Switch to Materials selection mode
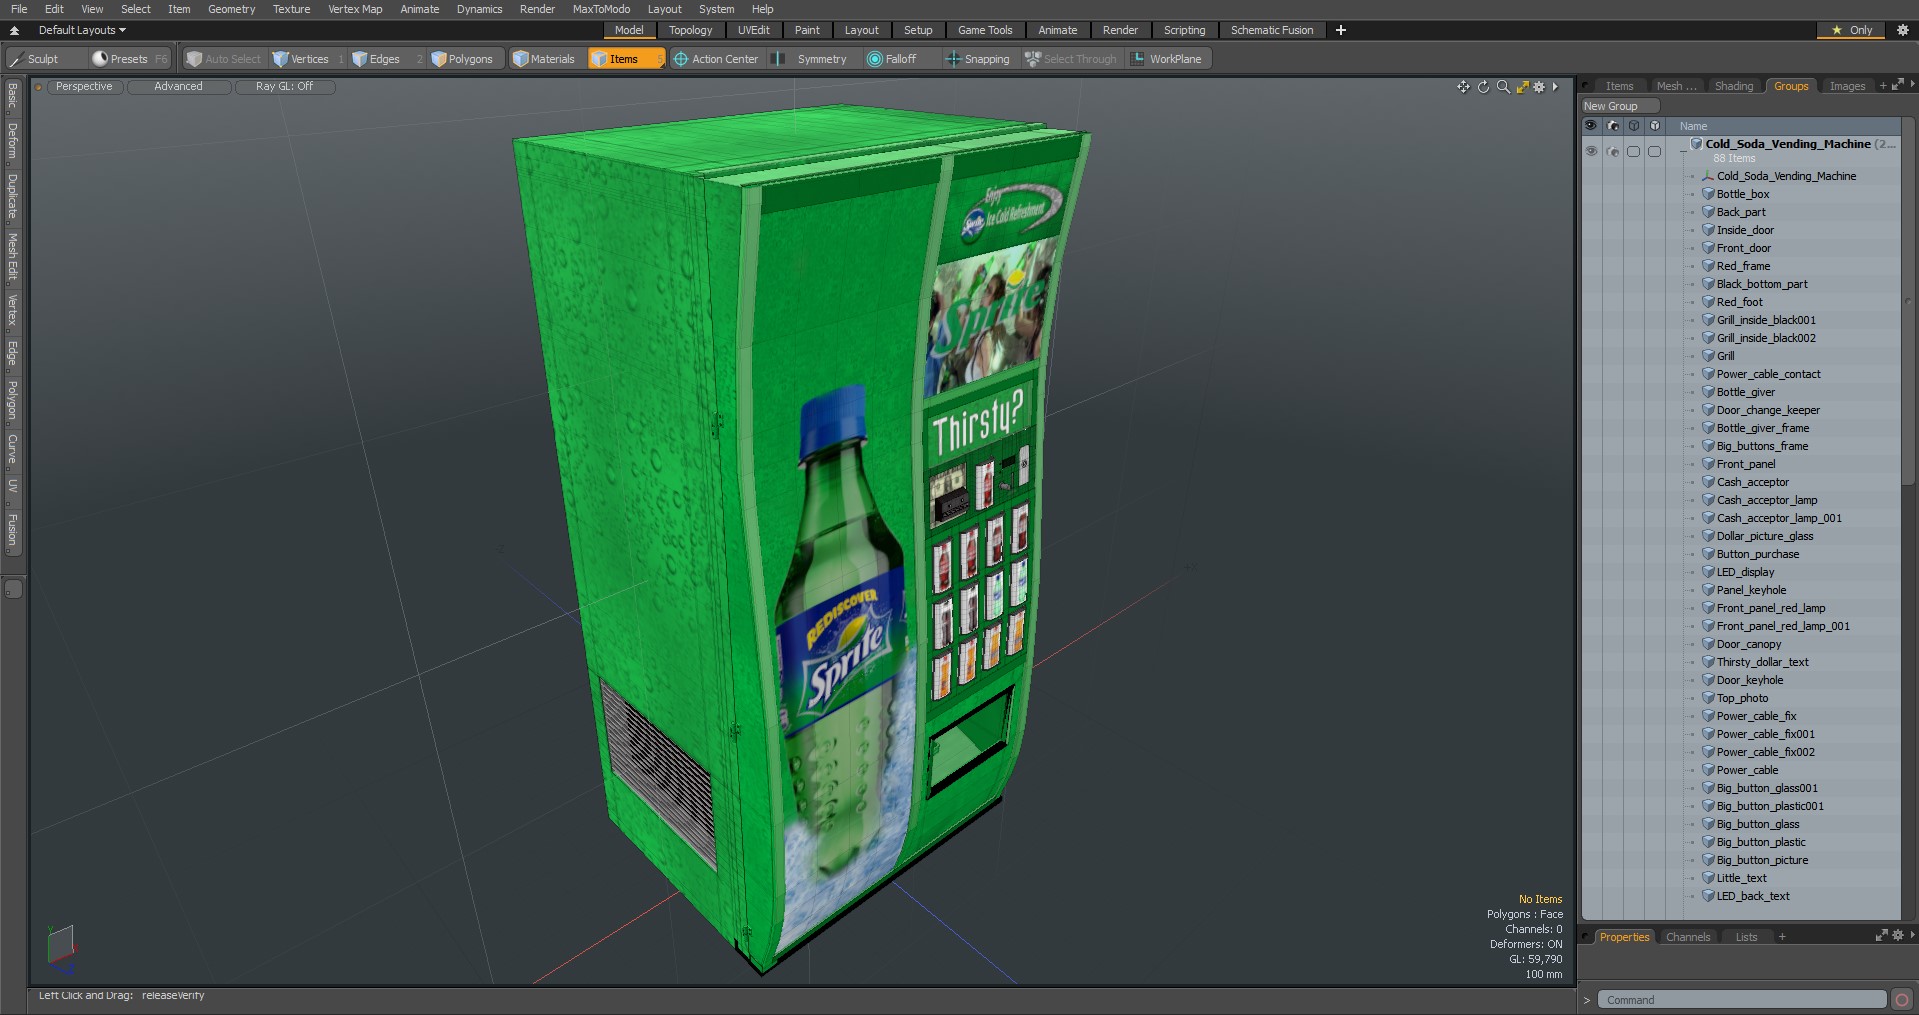 [544, 59]
